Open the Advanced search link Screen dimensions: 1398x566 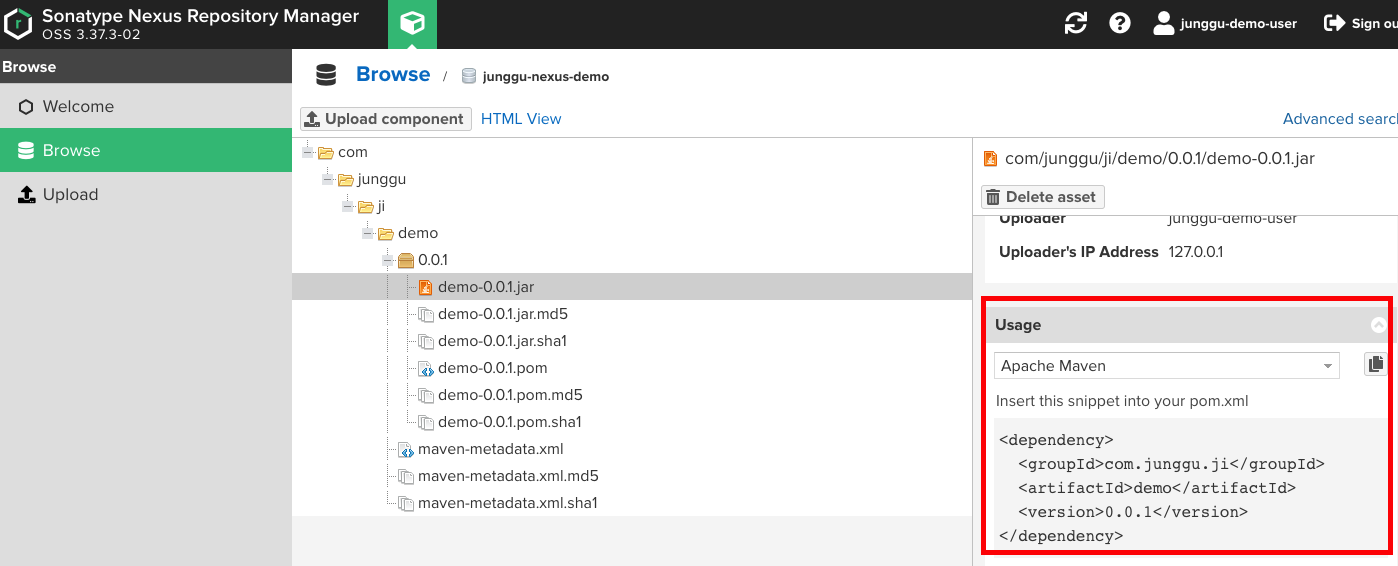pyautogui.click(x=1340, y=119)
